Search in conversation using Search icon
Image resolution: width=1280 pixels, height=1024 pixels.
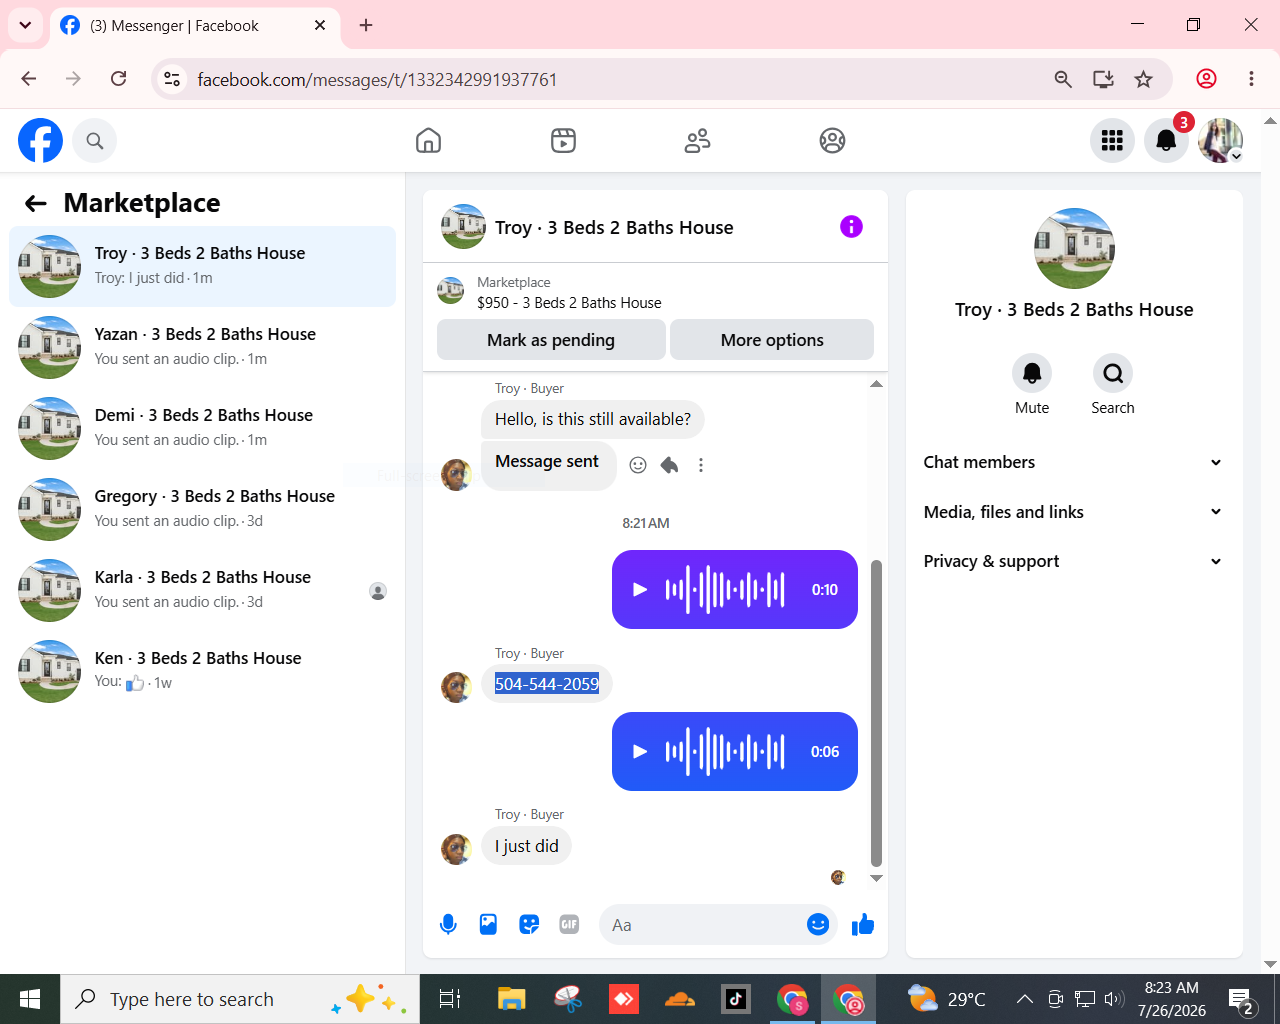pyautogui.click(x=1113, y=374)
